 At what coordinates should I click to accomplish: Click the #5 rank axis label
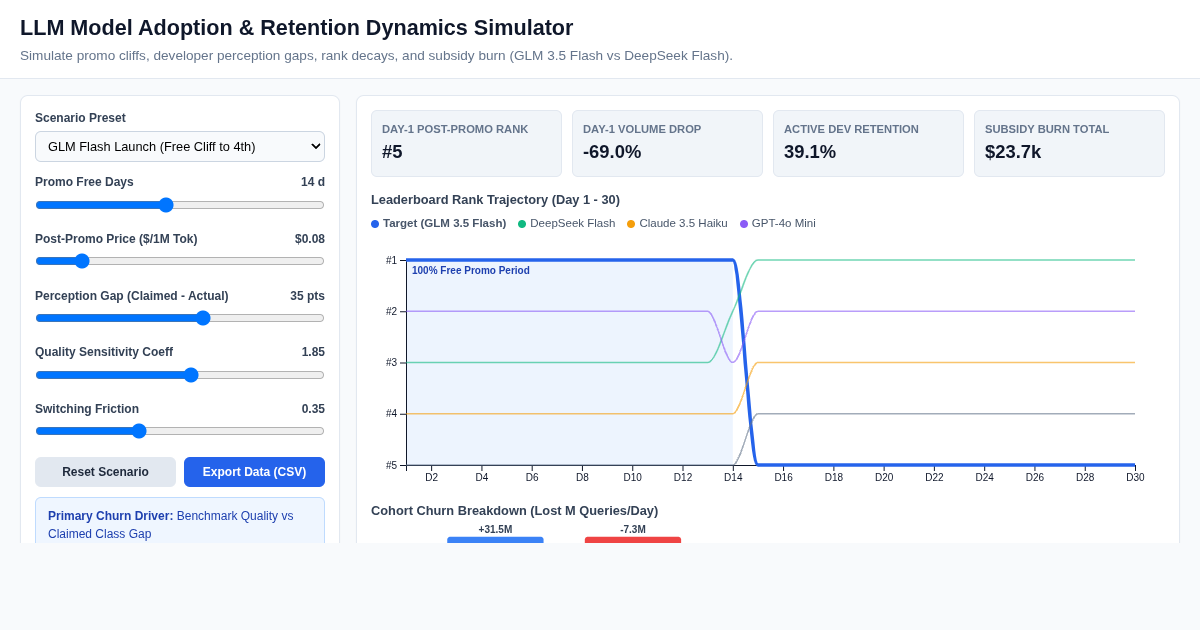click(391, 465)
